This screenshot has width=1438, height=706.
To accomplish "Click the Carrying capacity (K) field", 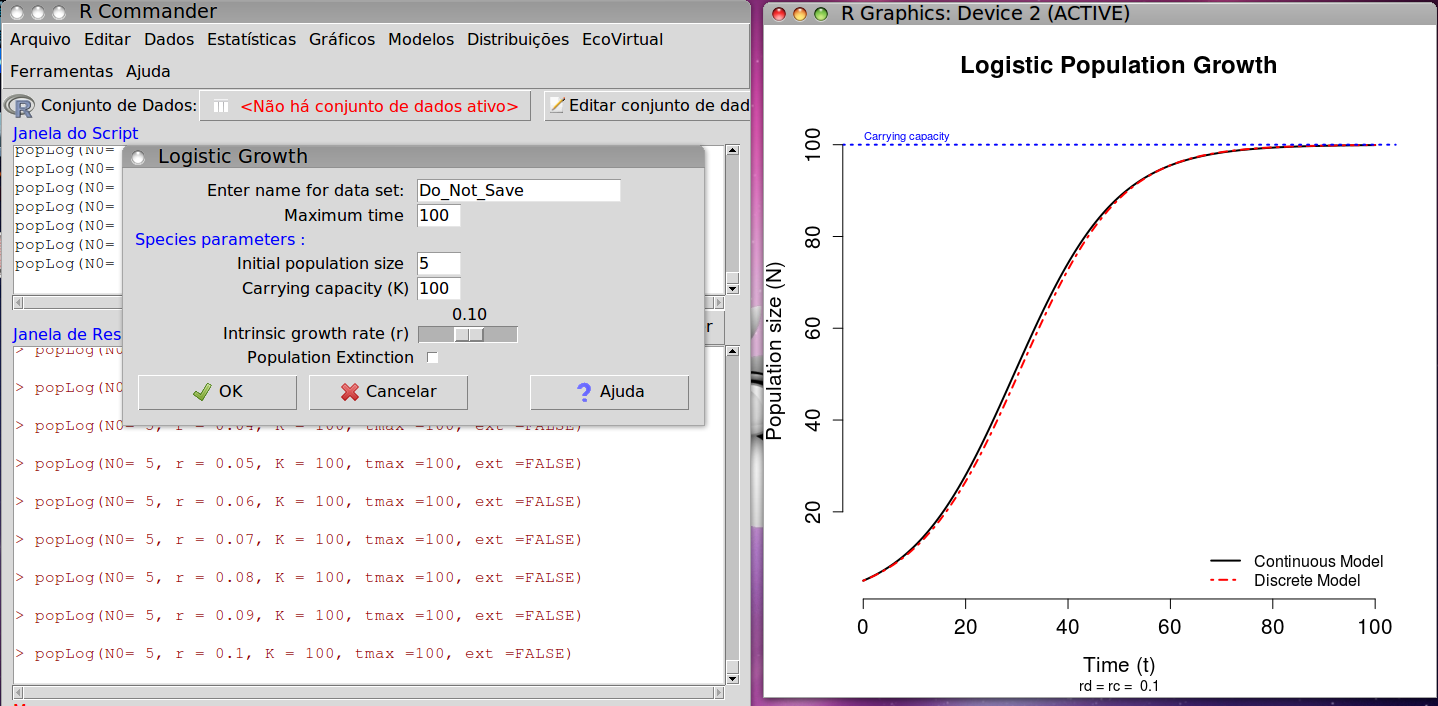I will click(x=439, y=289).
